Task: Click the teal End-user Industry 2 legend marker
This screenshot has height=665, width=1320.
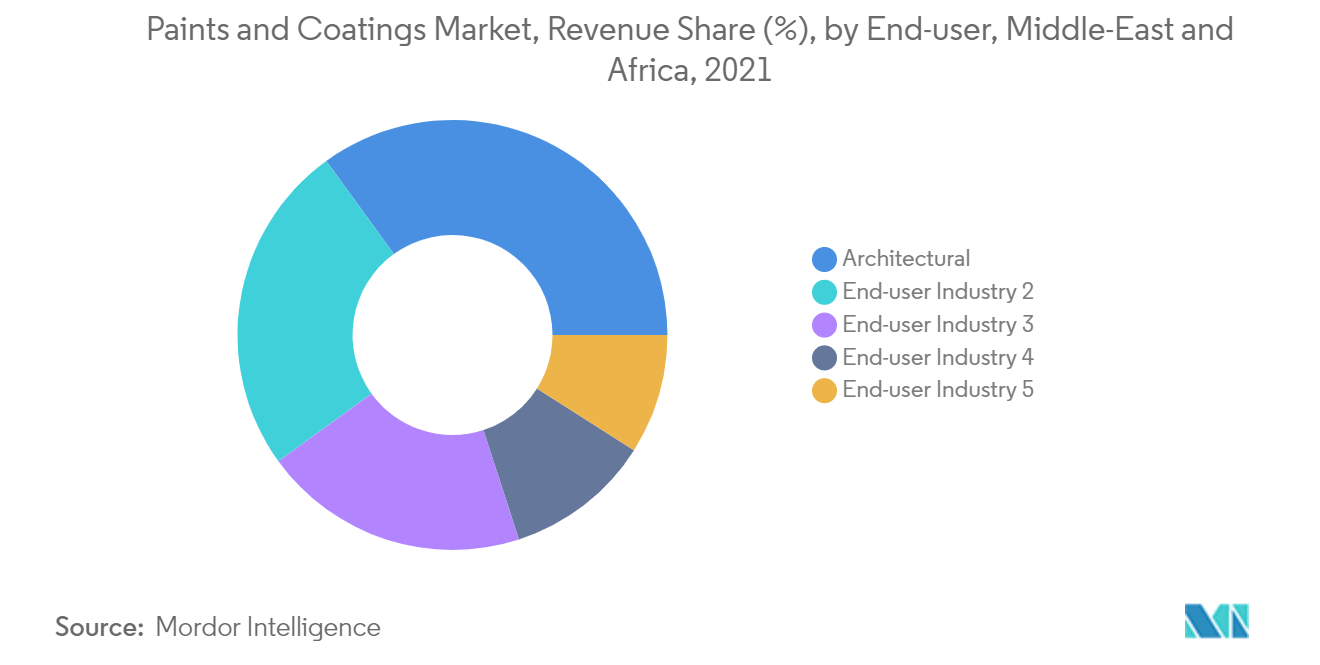Action: pyautogui.click(x=822, y=291)
